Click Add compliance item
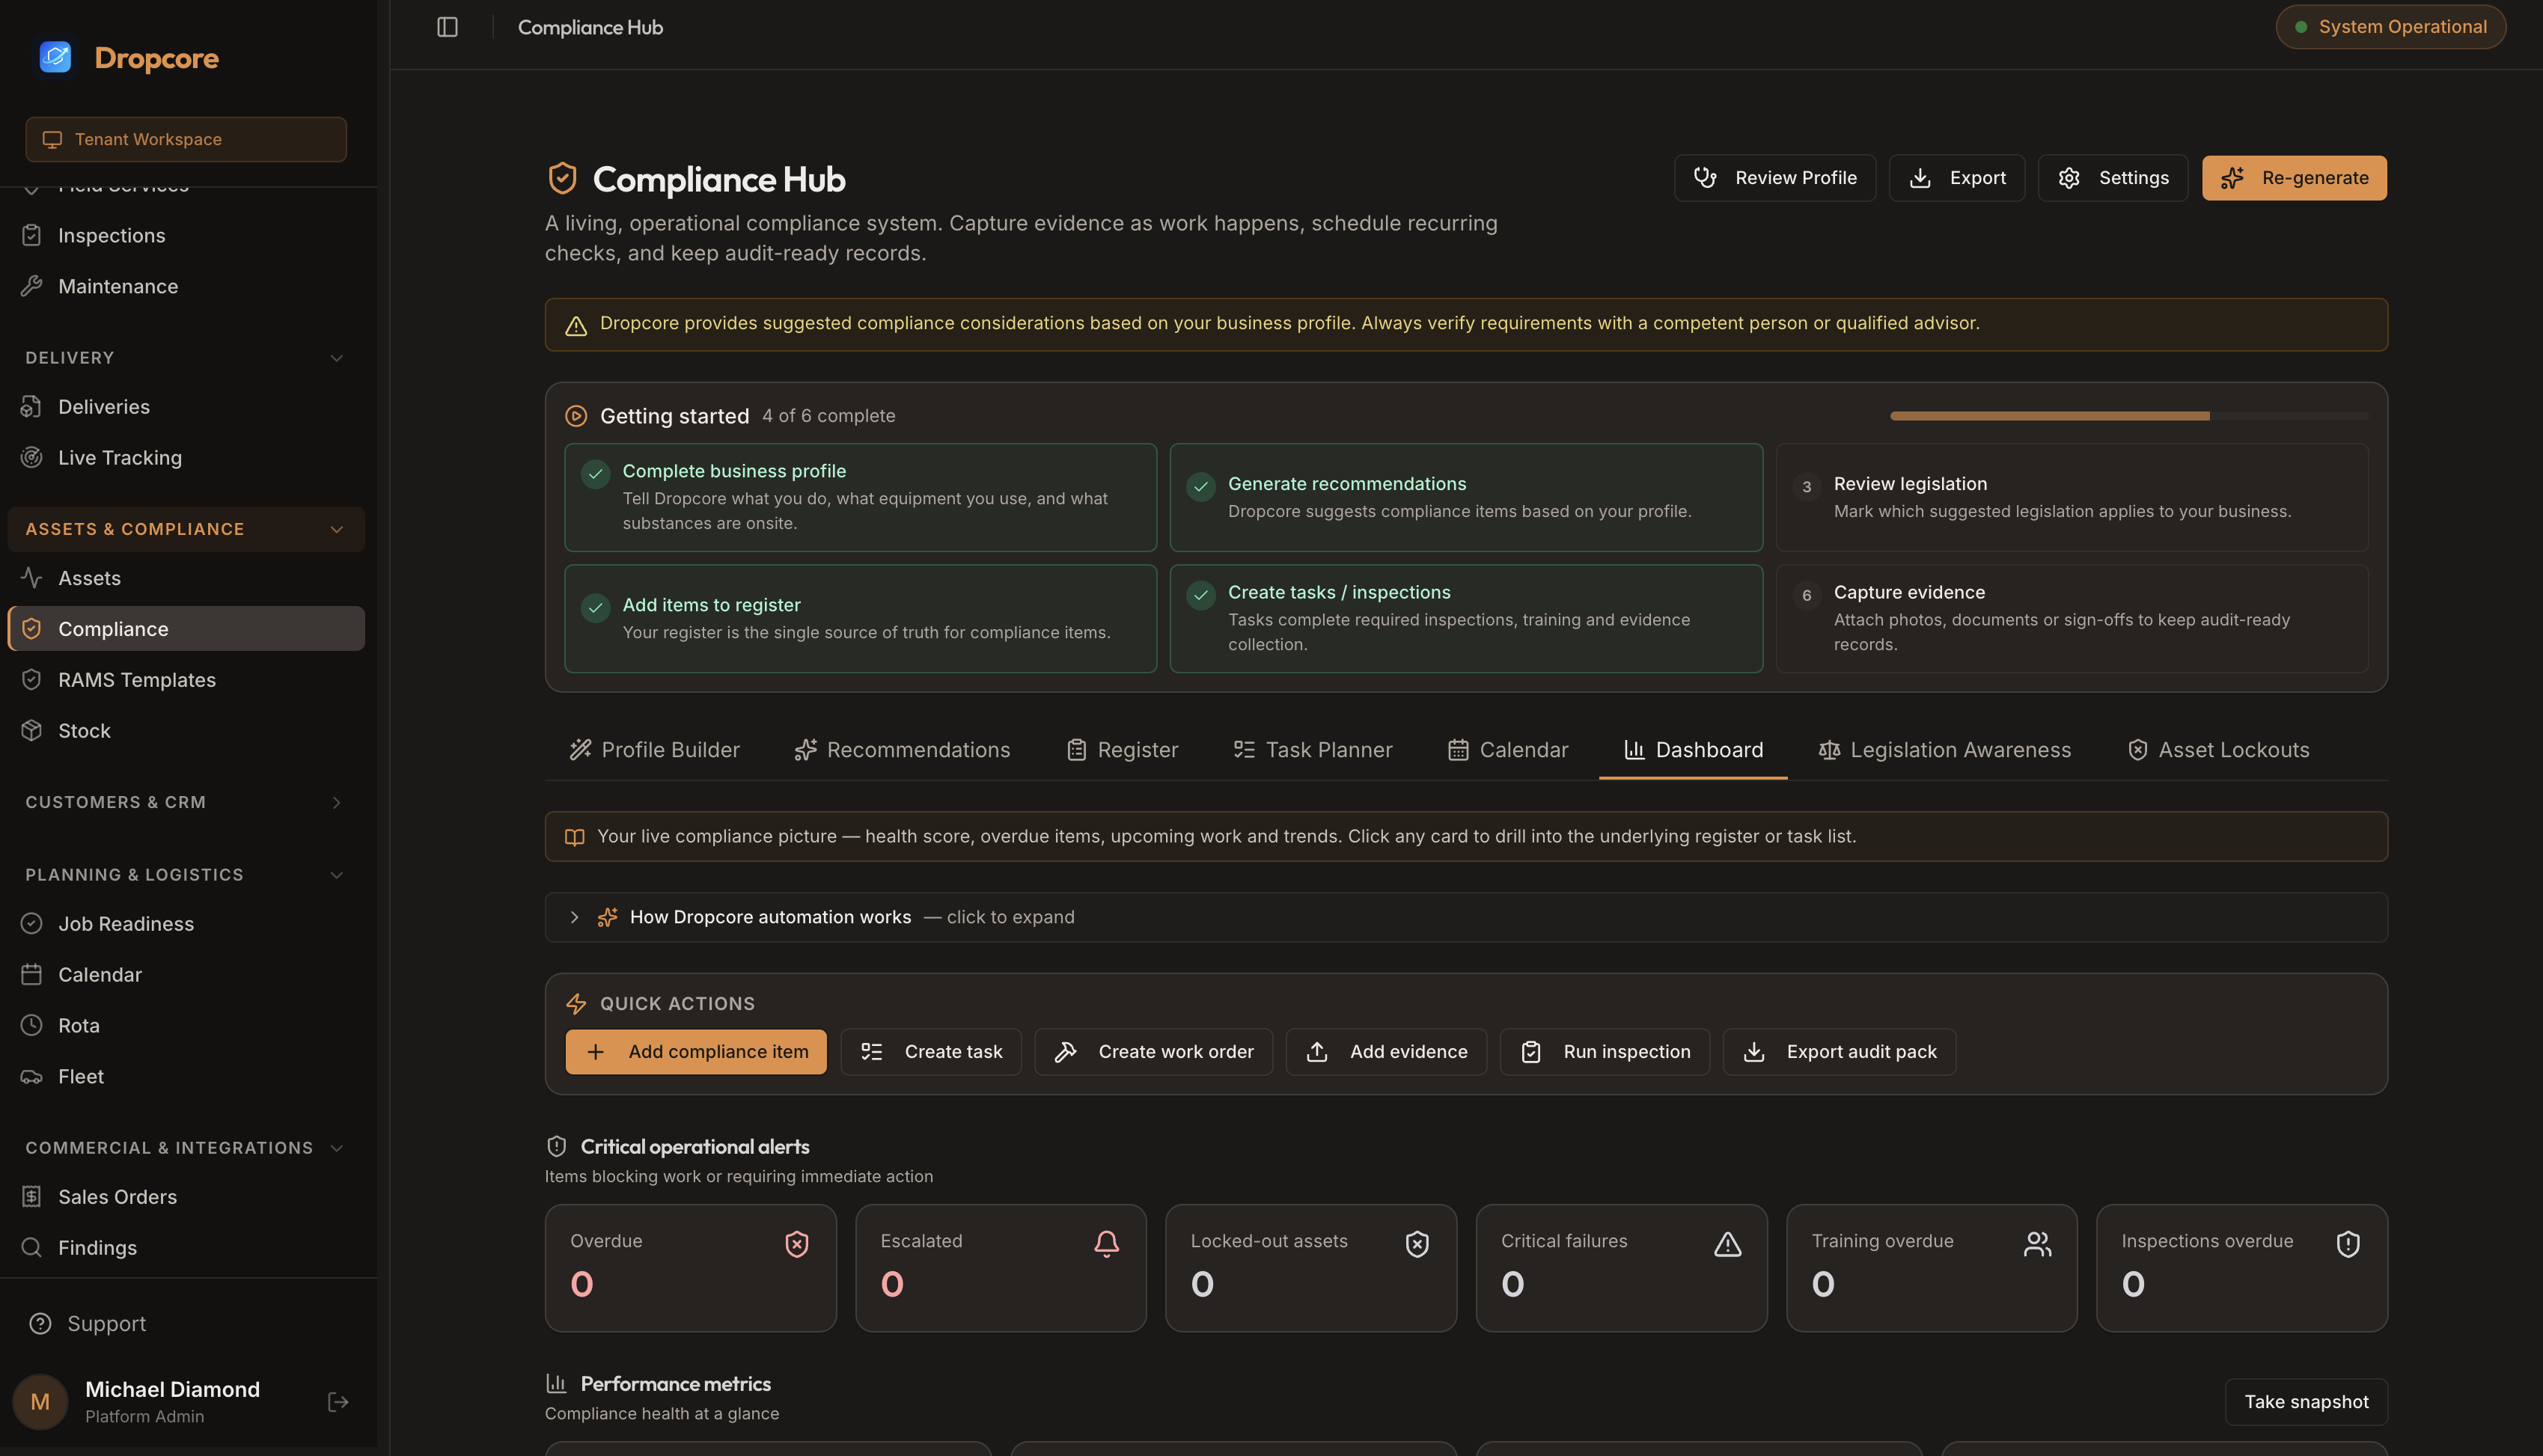This screenshot has width=2543, height=1456. point(696,1052)
